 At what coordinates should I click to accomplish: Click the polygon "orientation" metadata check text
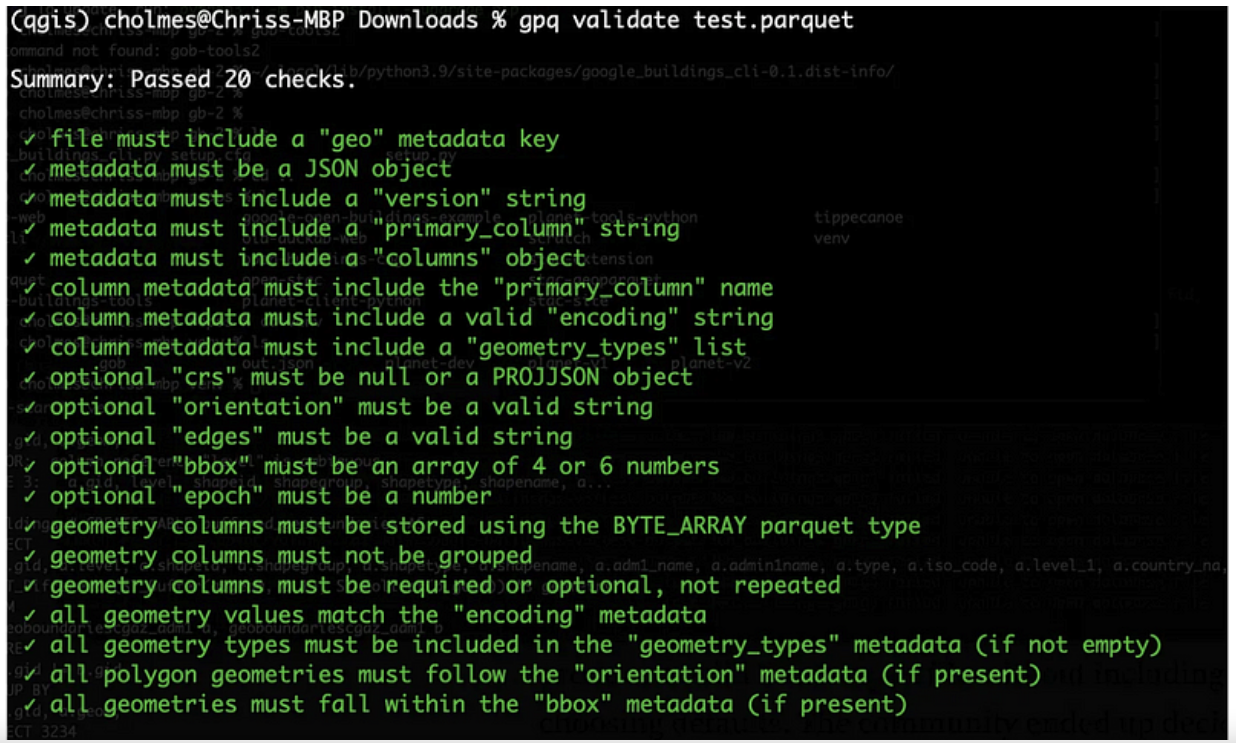point(545,674)
